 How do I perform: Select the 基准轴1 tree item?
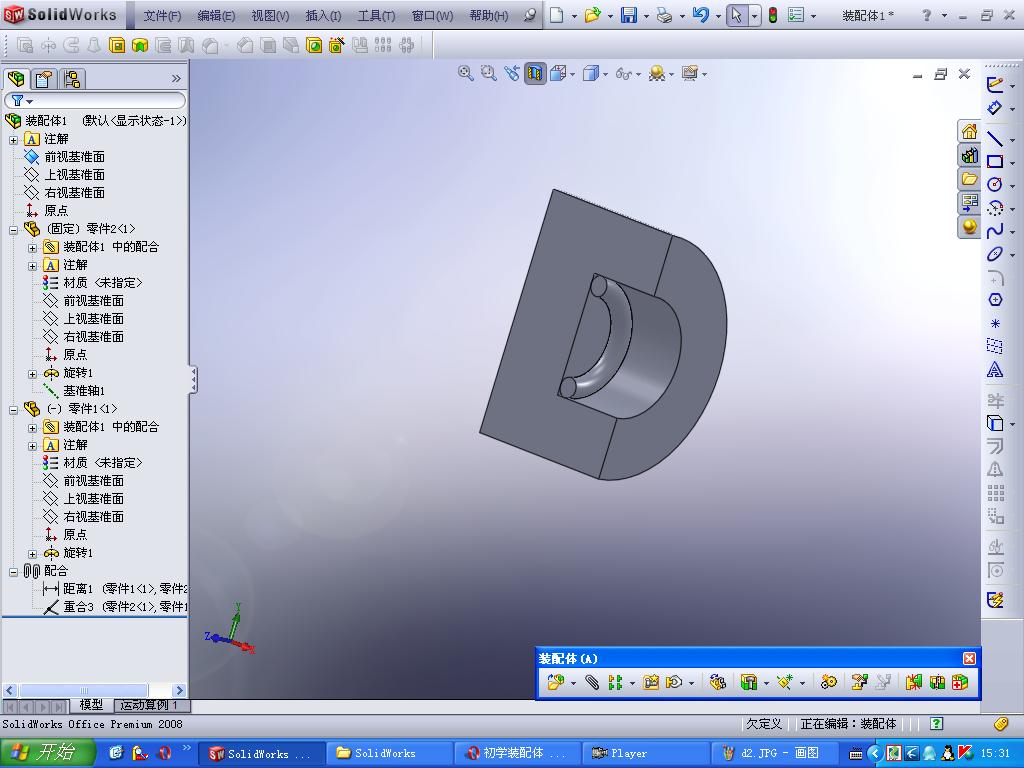click(83, 391)
